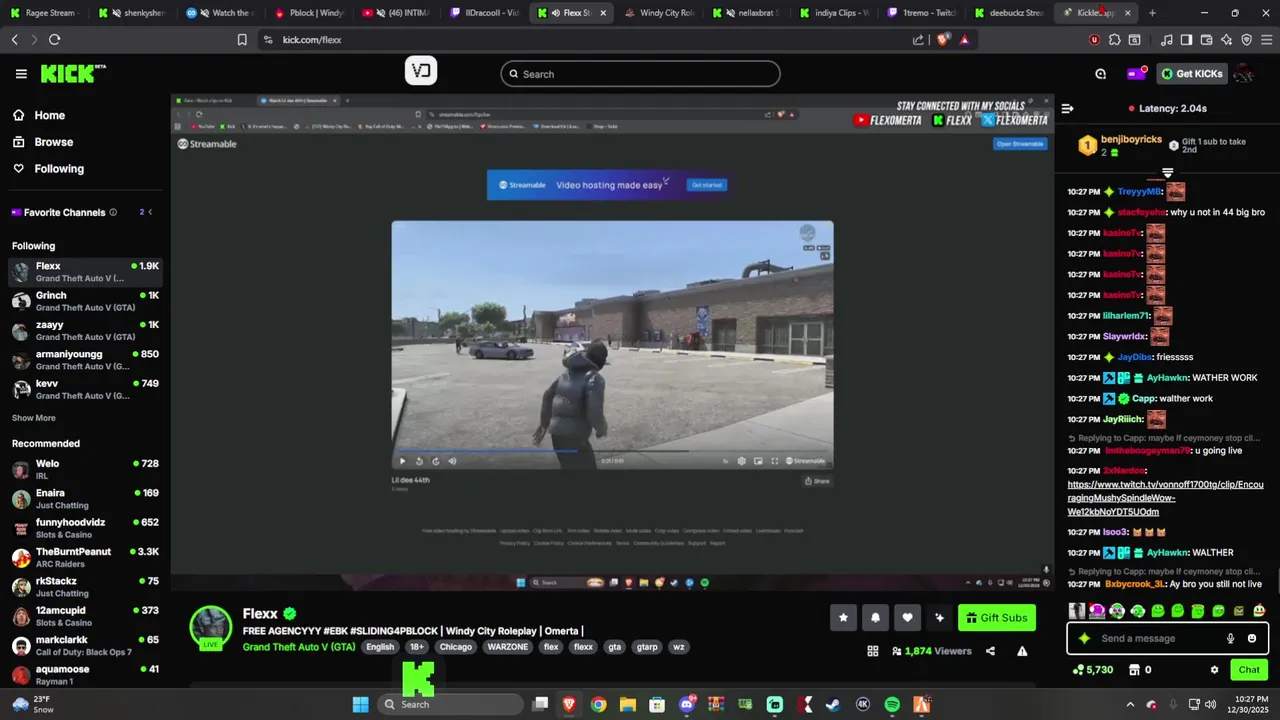Show the Favorite Channels info icon
Screen dimensions: 1280x720
pyautogui.click(x=113, y=212)
